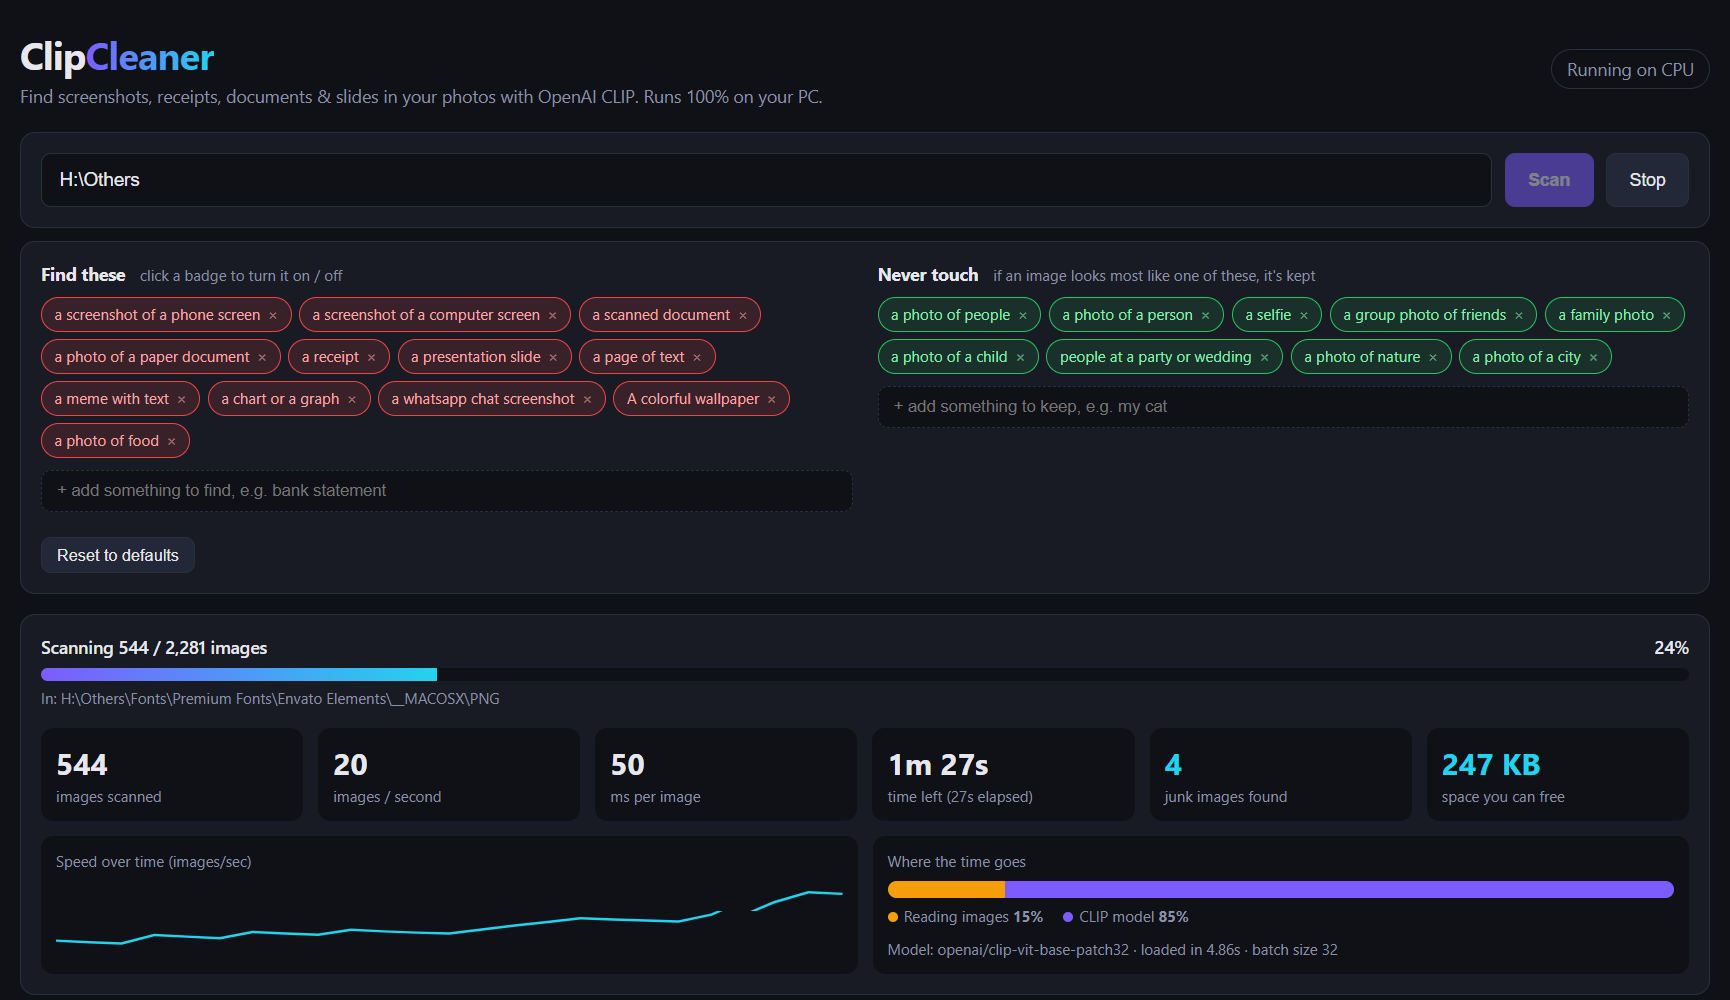Click the 'Where the time goes' bar
The image size is (1730, 1000).
coord(1281,890)
